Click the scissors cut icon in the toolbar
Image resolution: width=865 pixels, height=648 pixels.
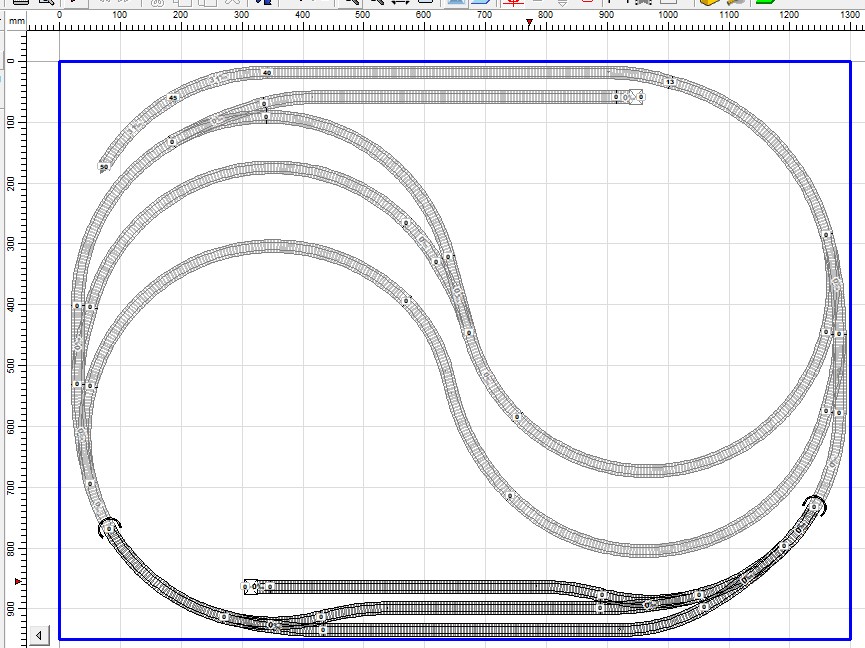158,3
